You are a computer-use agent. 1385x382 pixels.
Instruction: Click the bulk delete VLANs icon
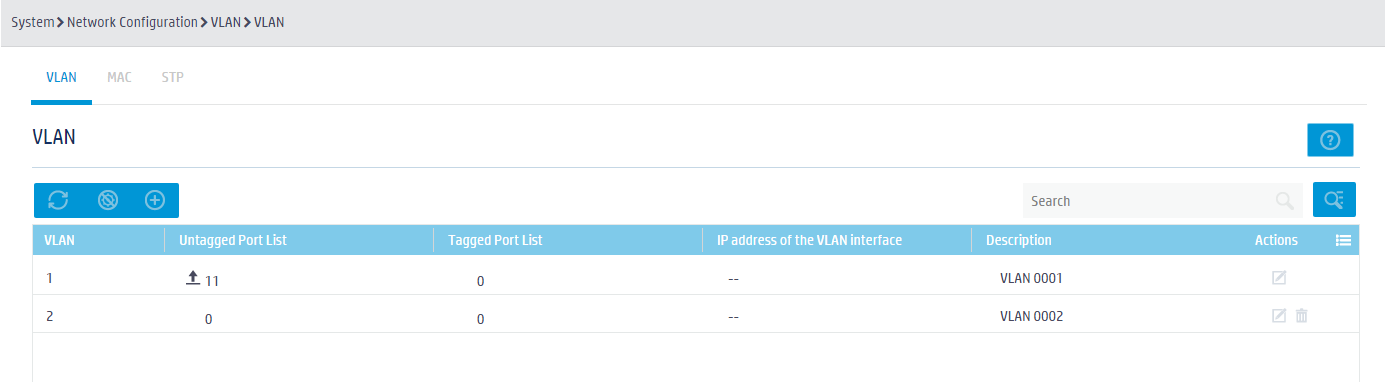coord(107,200)
